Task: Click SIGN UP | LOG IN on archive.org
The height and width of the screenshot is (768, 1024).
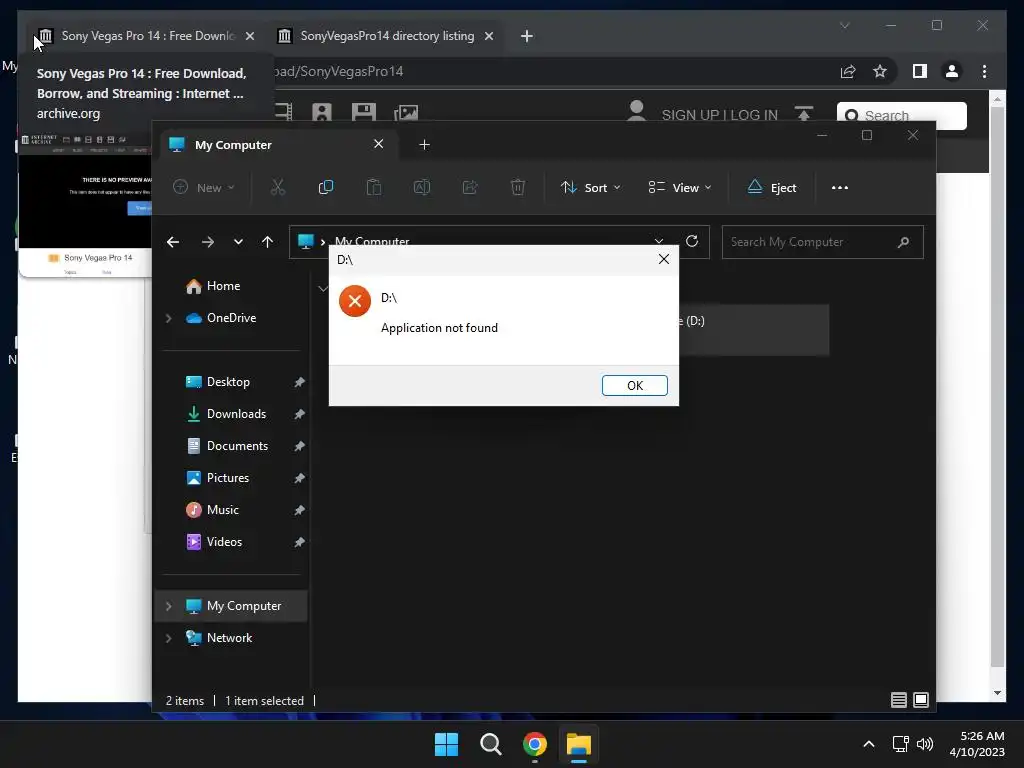Action: click(720, 115)
